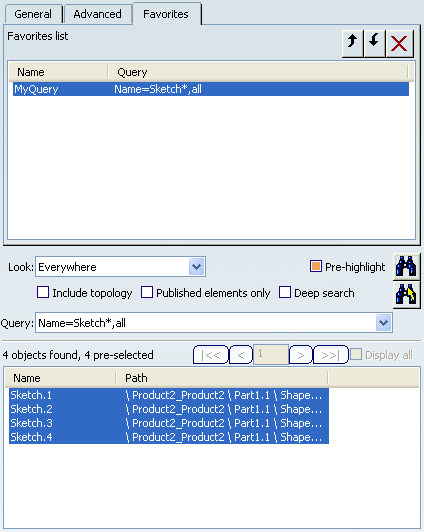The height and width of the screenshot is (532, 424).
Task: Go to first results page
Action: (x=211, y=355)
